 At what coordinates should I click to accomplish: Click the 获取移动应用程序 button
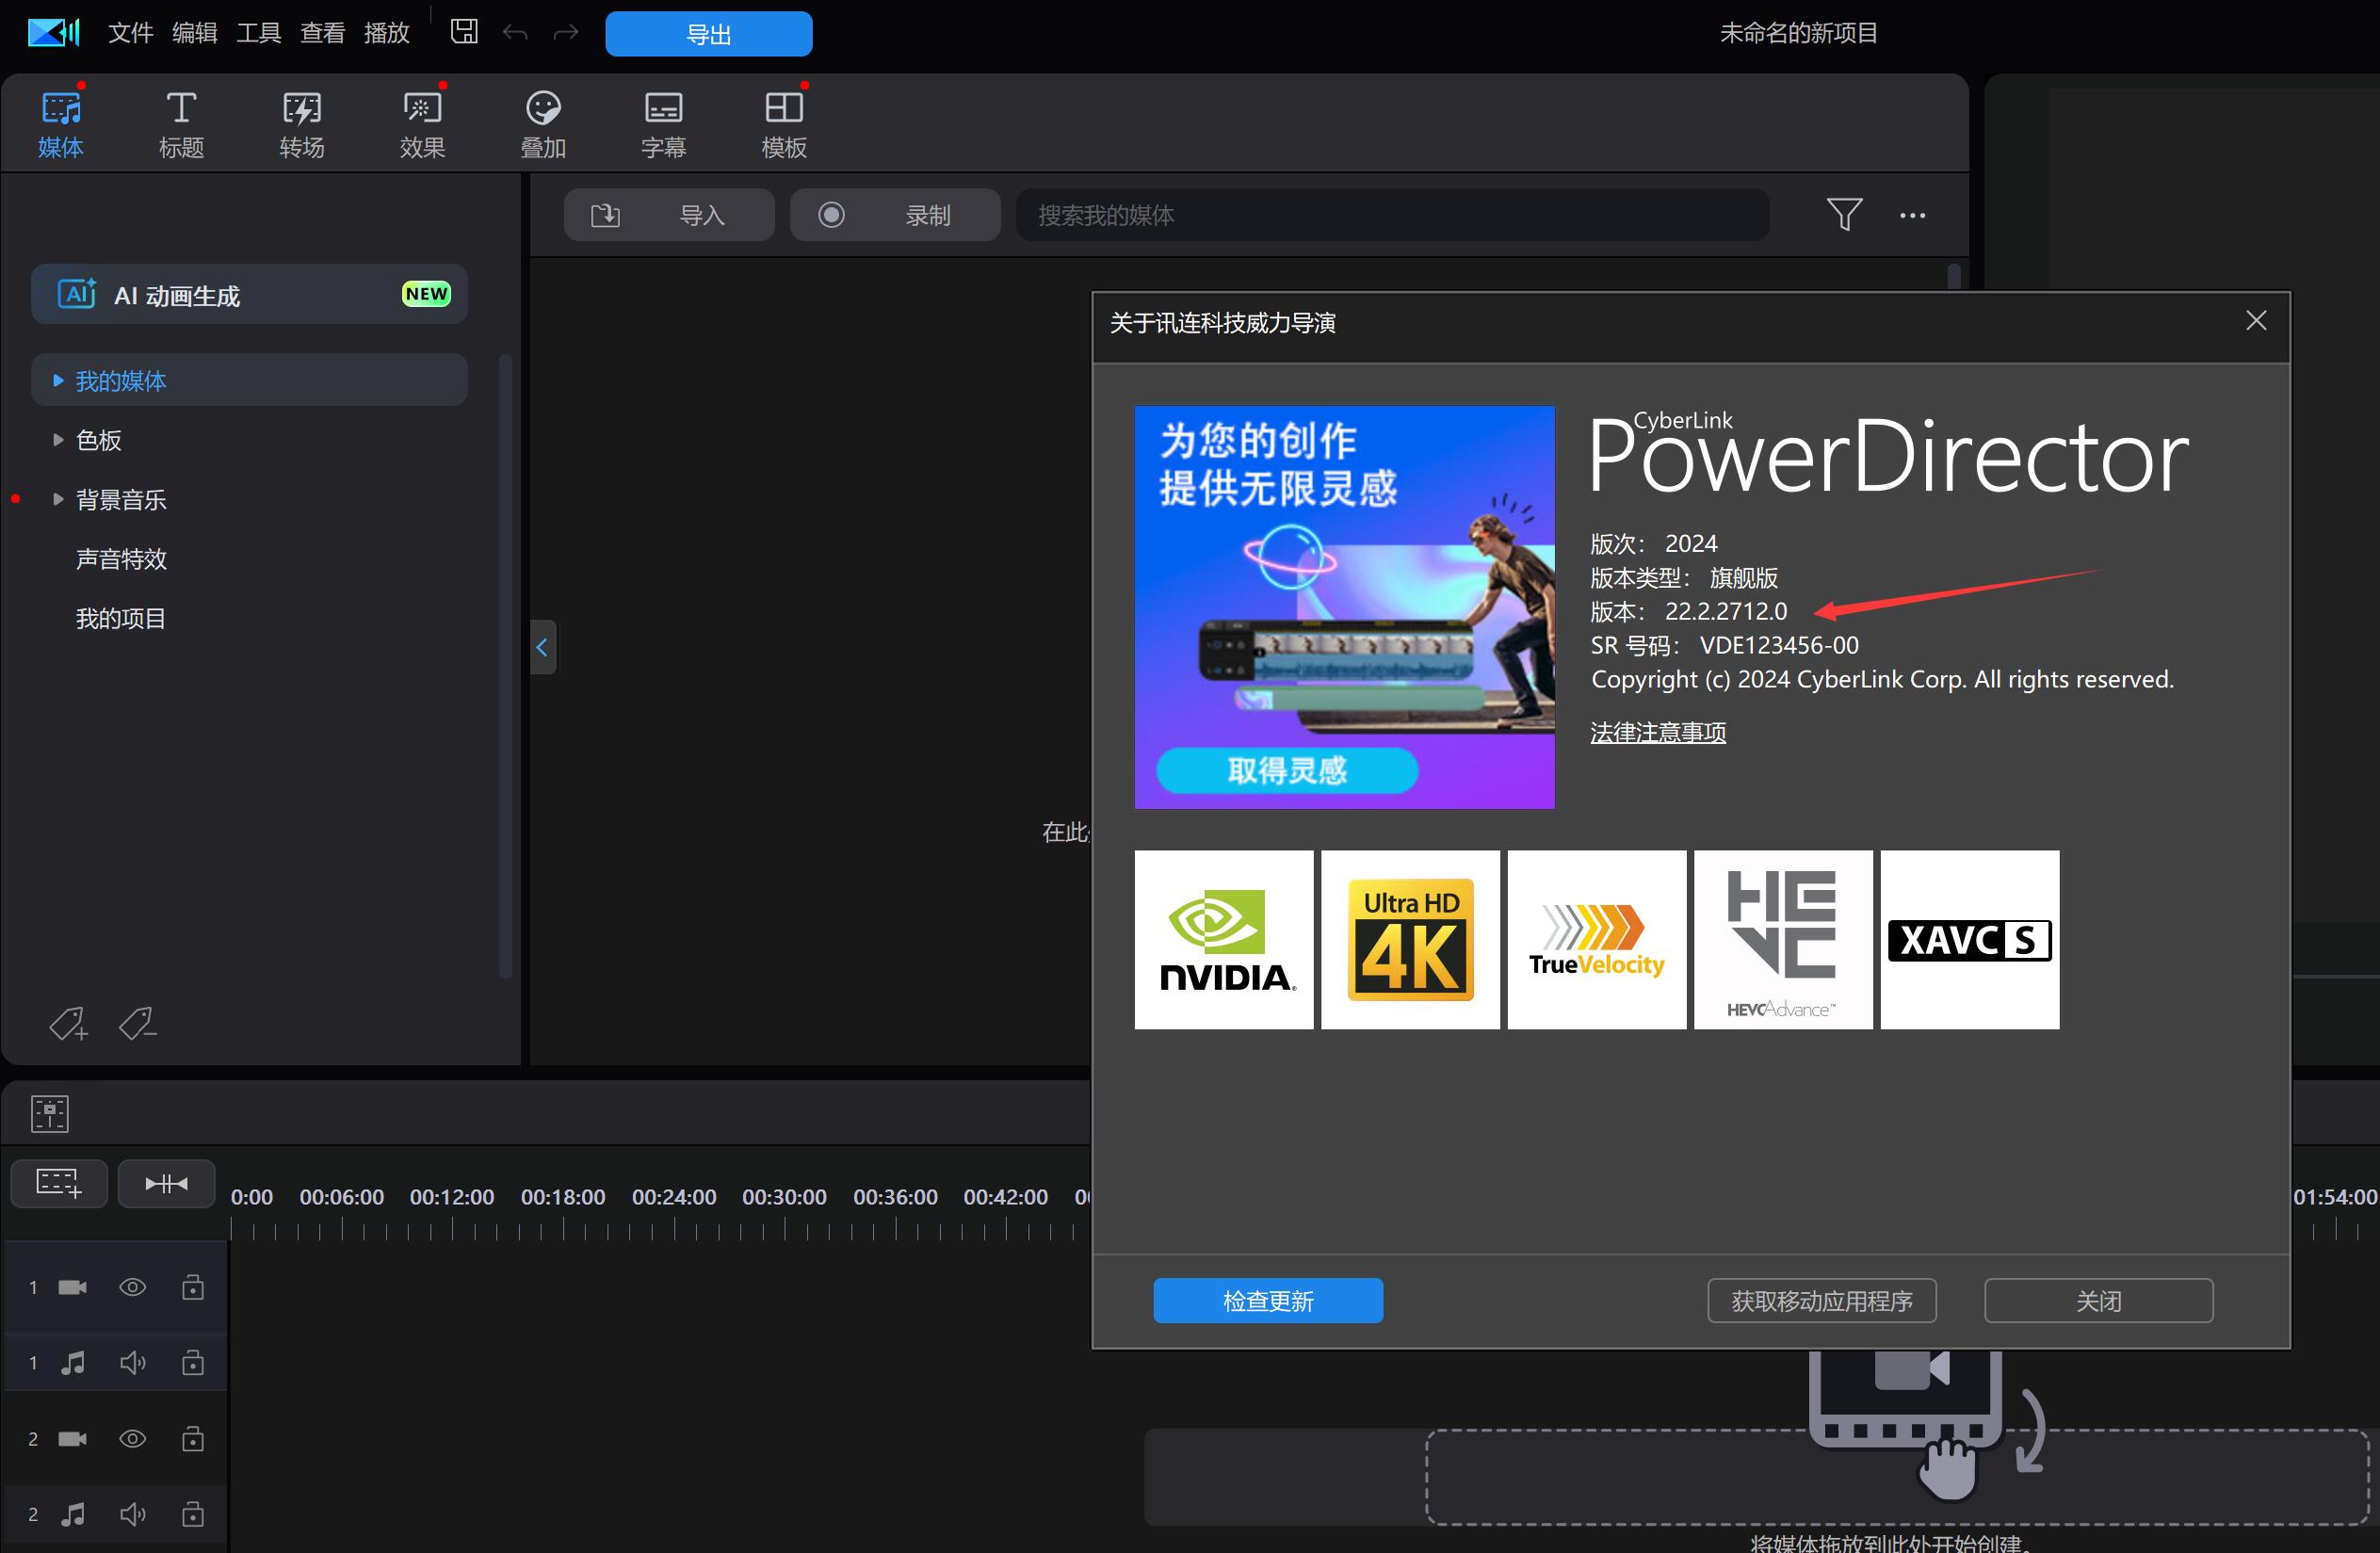pos(1821,1301)
